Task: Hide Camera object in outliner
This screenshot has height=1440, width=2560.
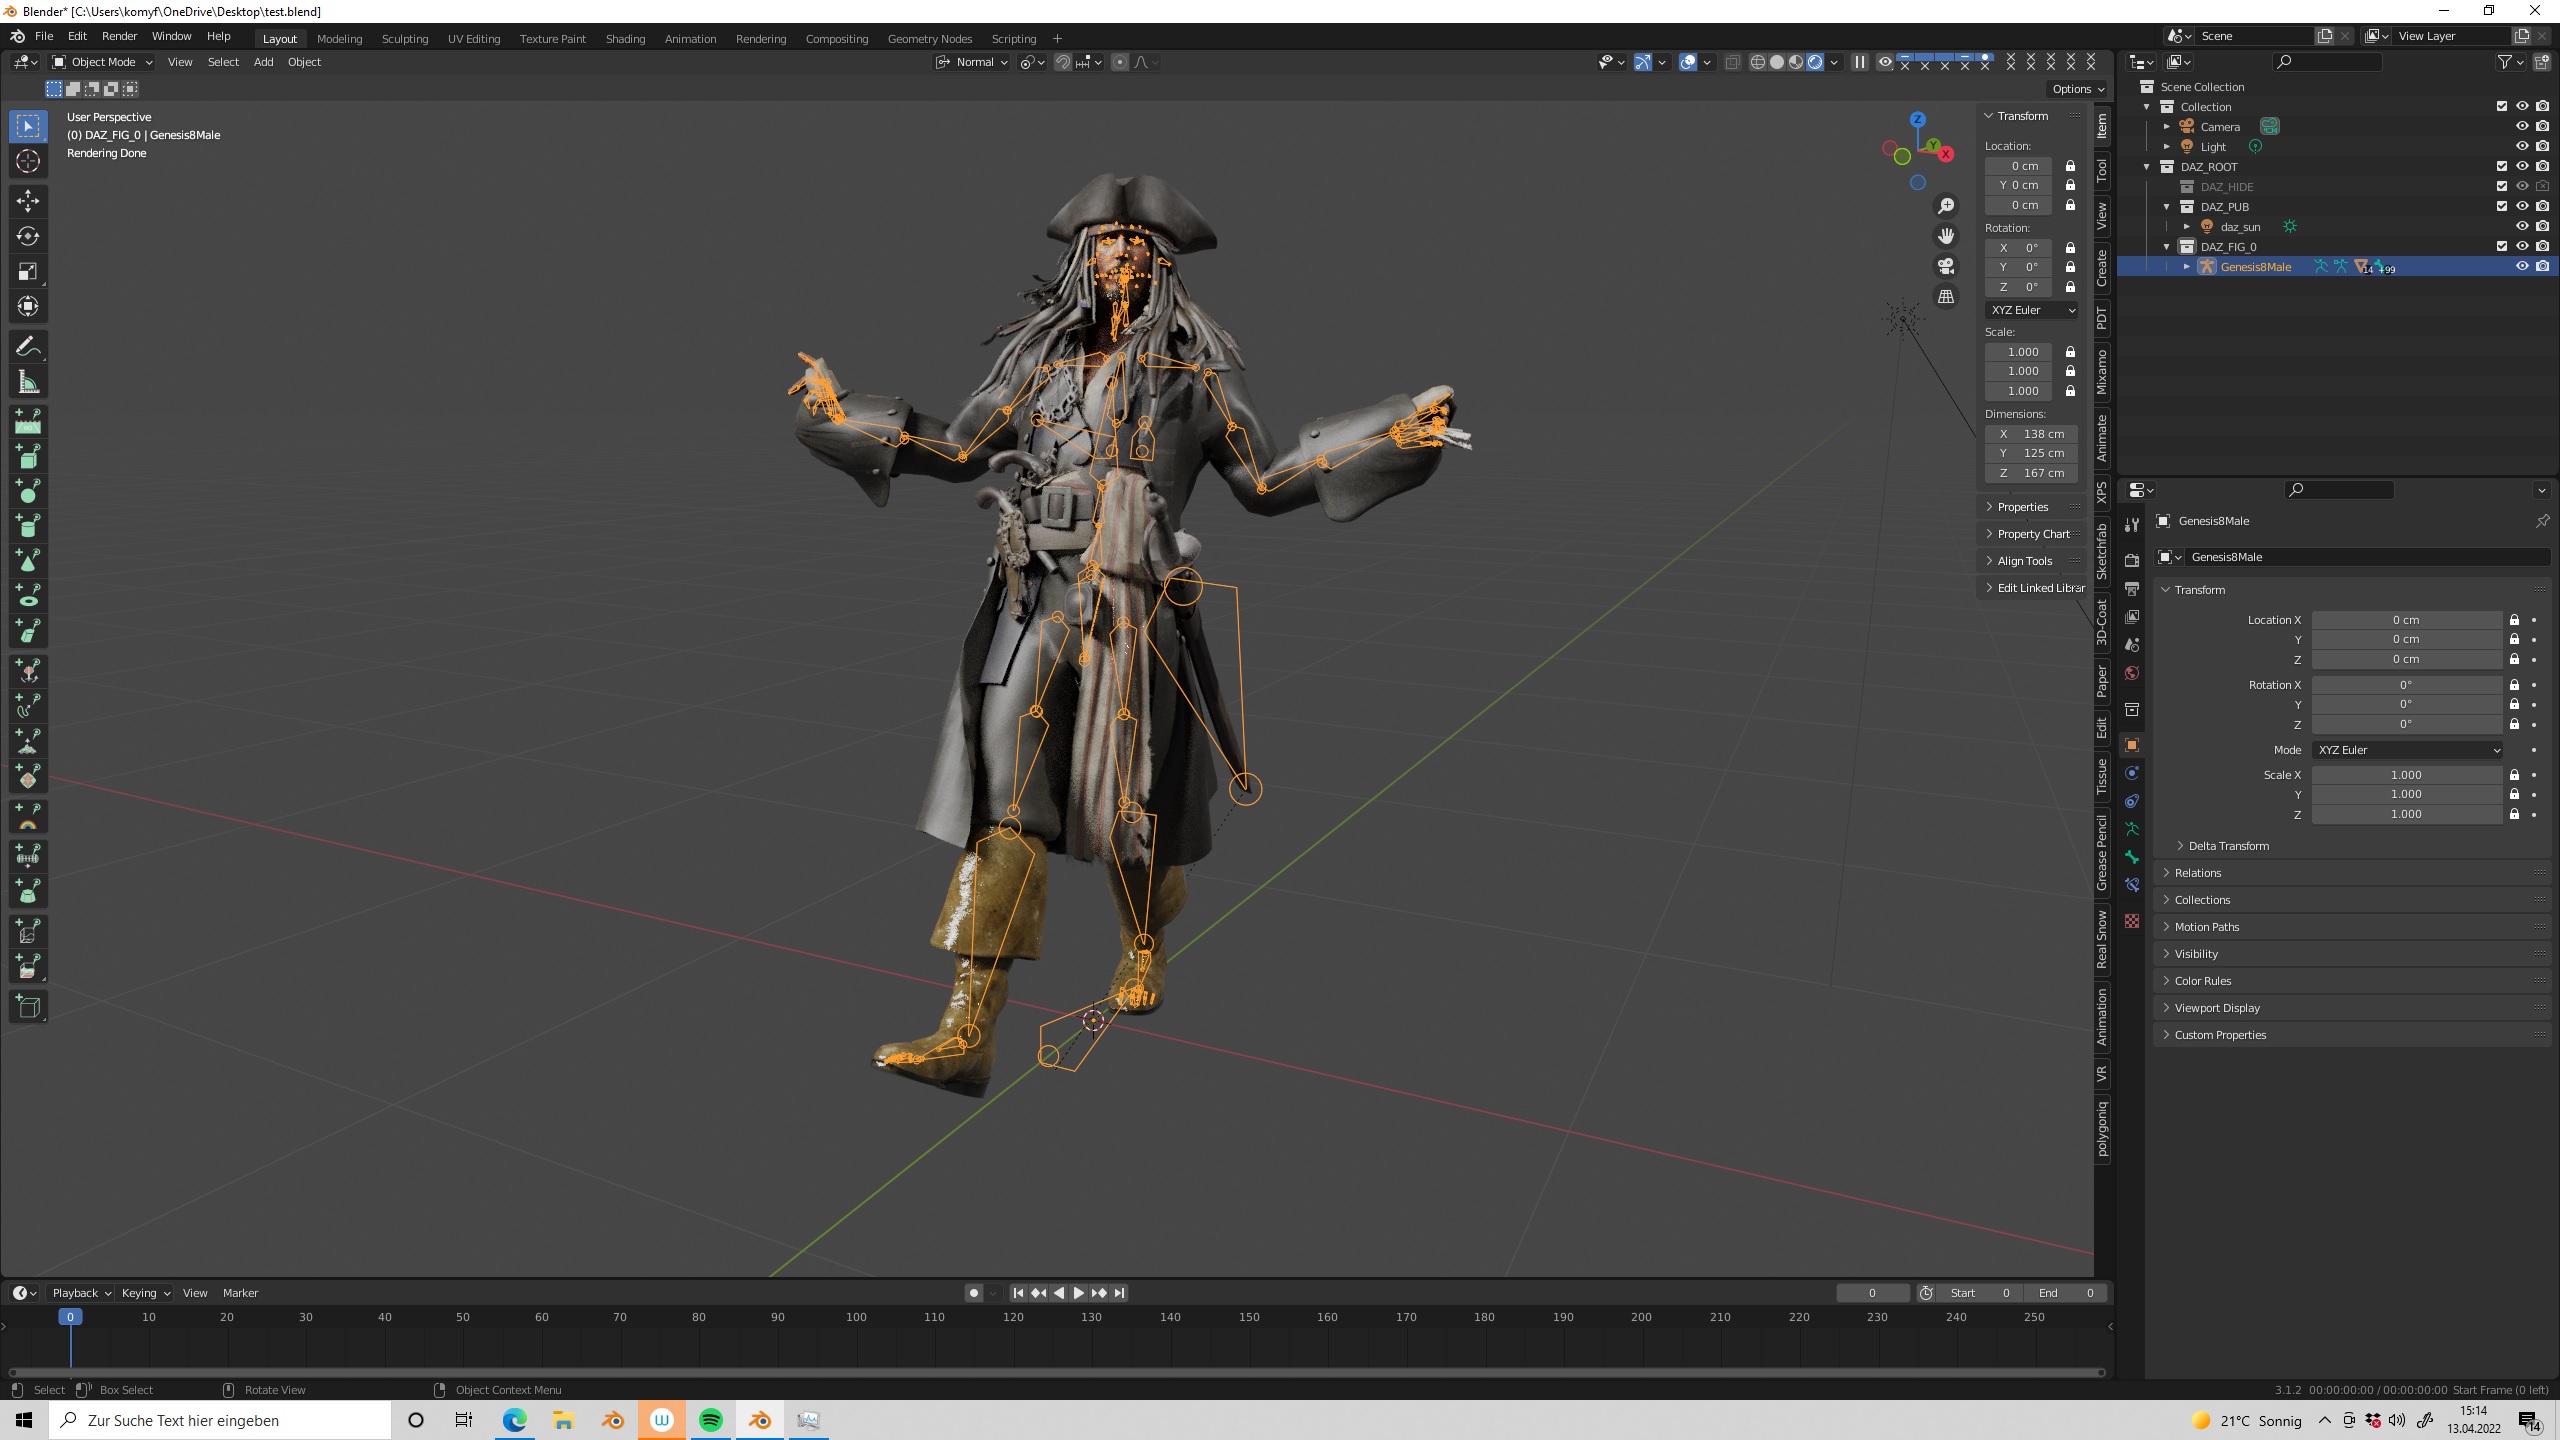Action: tap(2522, 127)
